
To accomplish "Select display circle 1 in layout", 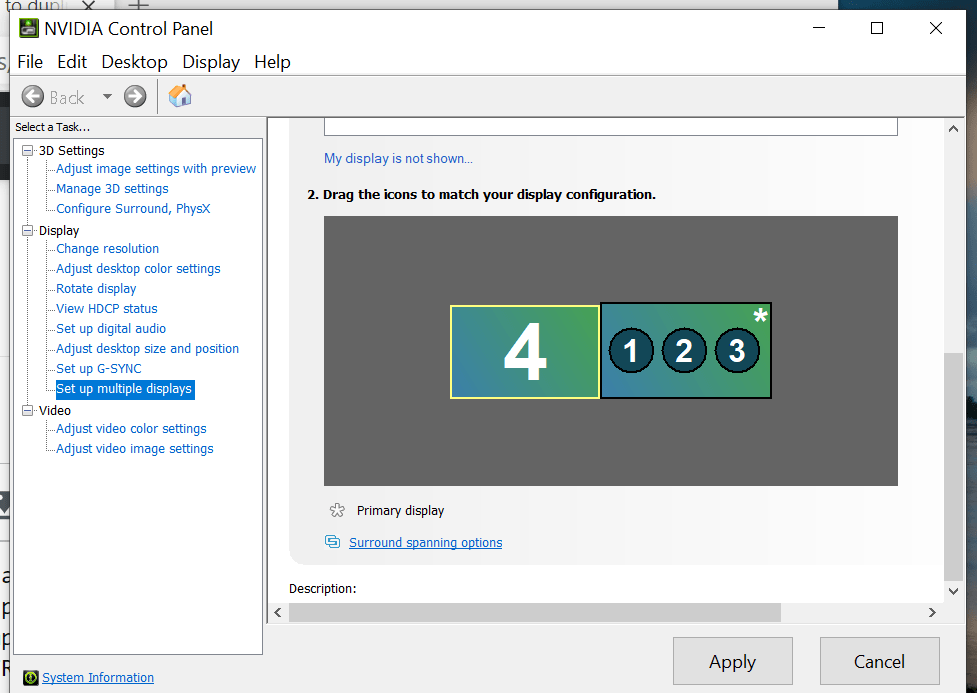I will pos(631,351).
